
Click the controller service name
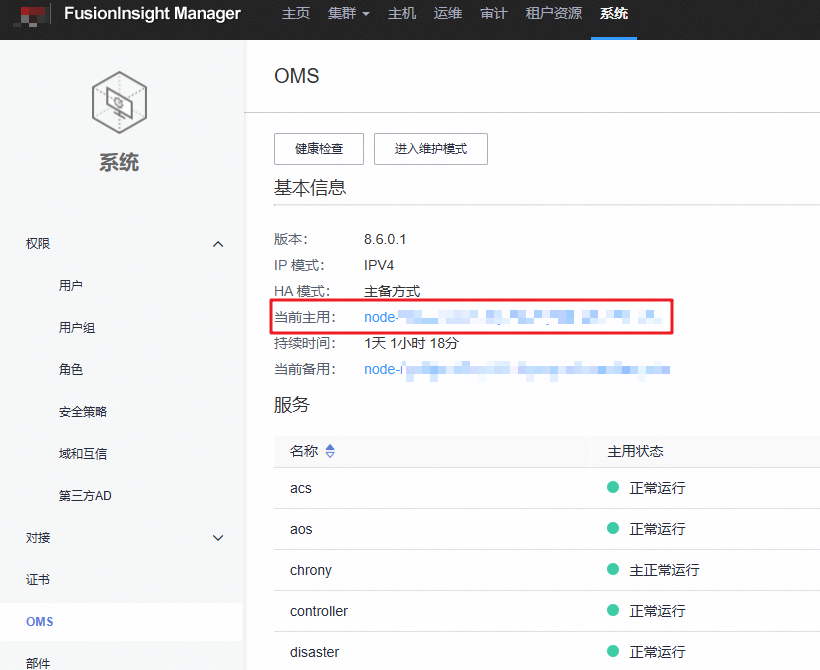[318, 611]
